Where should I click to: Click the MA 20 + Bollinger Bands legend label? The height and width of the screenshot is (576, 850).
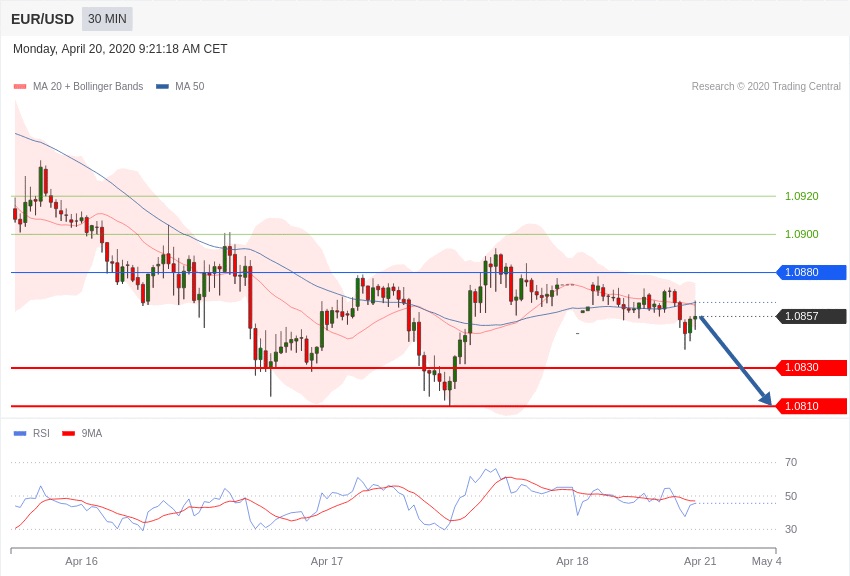[x=88, y=87]
